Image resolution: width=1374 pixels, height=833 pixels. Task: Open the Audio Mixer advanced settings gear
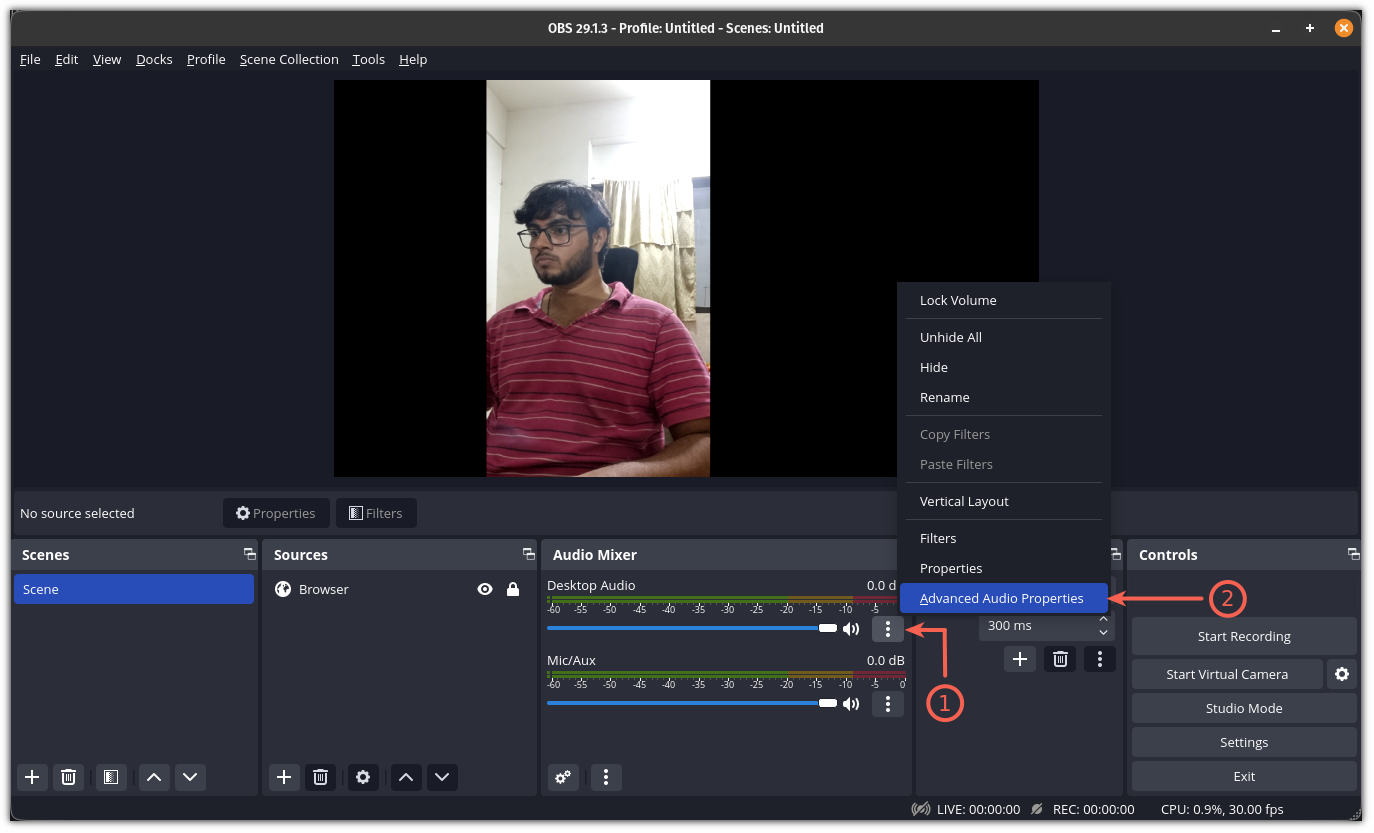[x=562, y=777]
